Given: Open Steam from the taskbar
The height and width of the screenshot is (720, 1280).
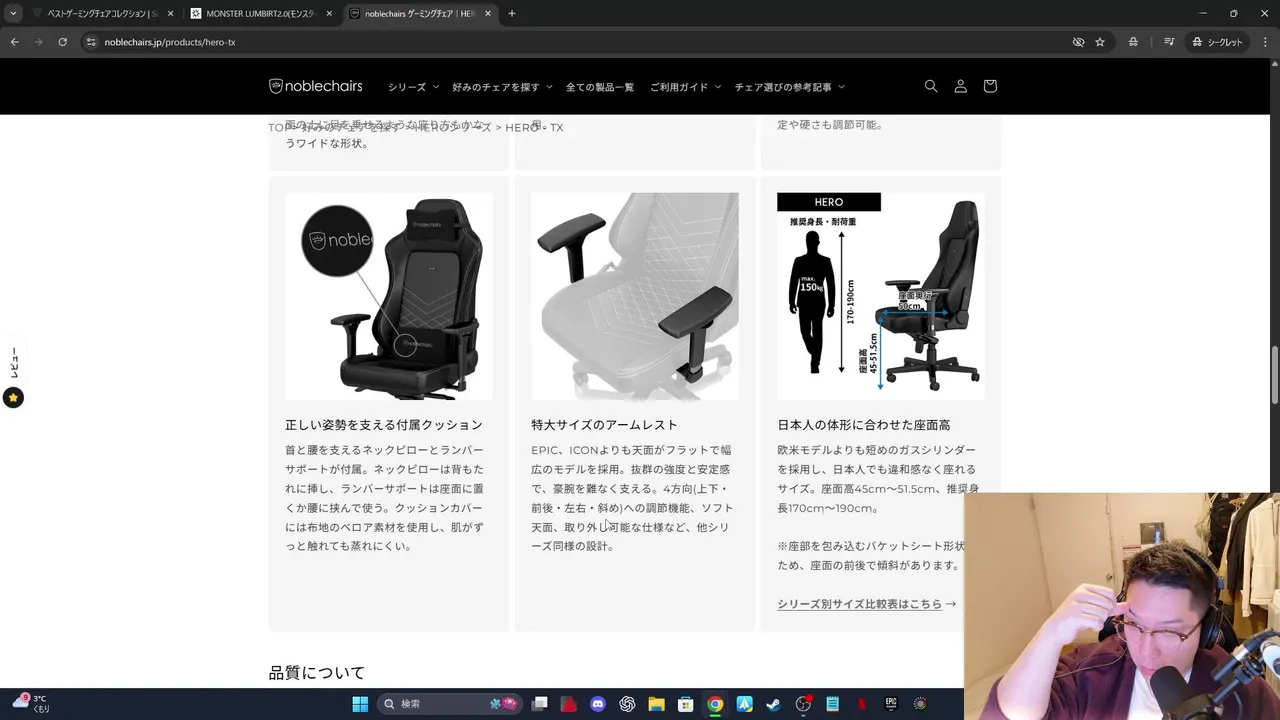Looking at the screenshot, I should coord(773,704).
